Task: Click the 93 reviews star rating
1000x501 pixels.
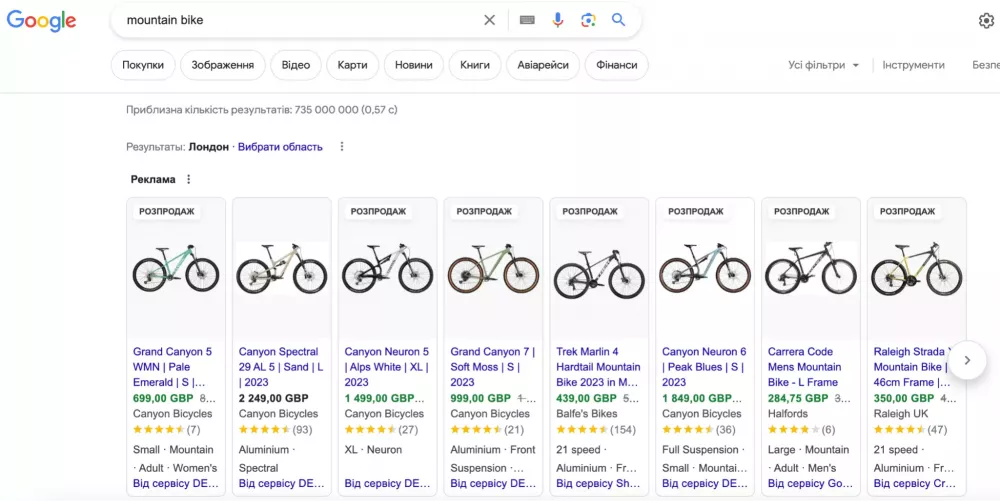Action: (276, 430)
